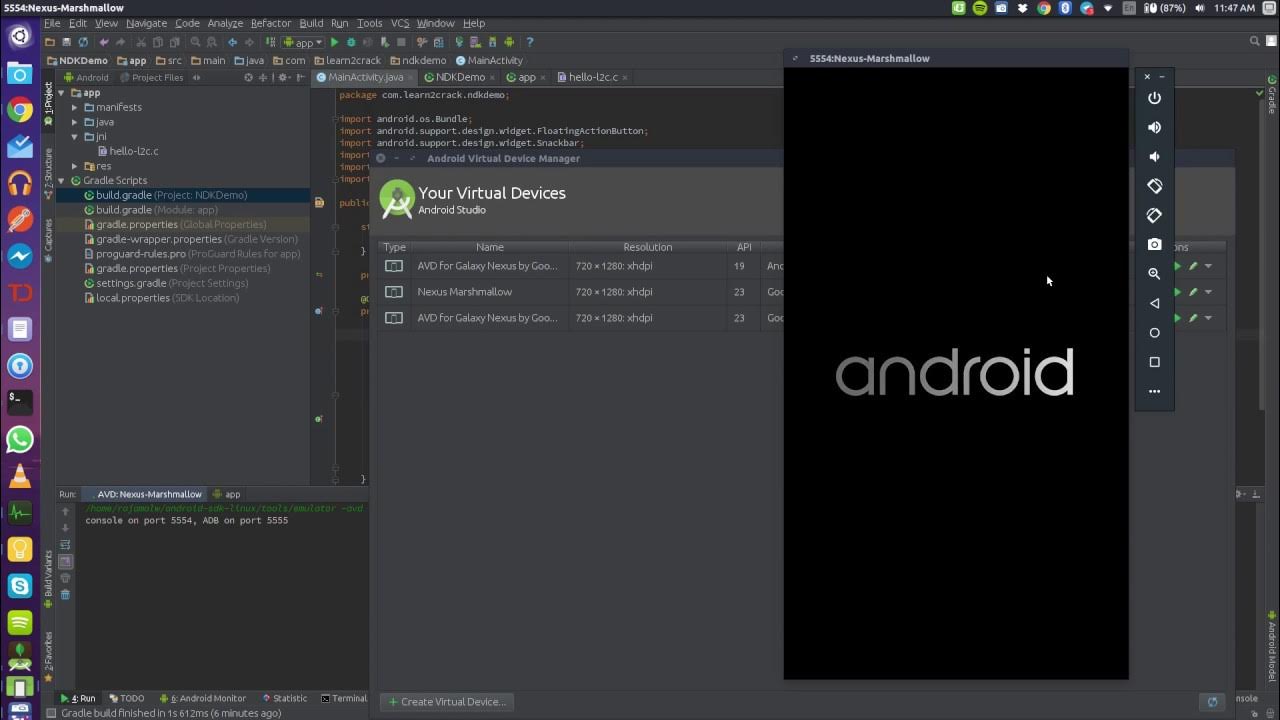Viewport: 1280px width, 720px height.
Task: Refresh the virtual device list
Action: (1213, 702)
